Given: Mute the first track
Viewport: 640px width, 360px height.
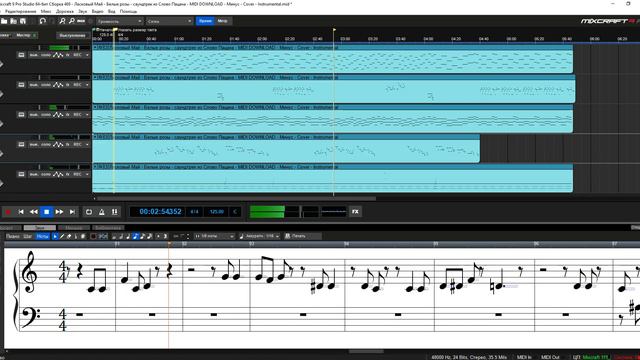Looking at the screenshot, I should click(x=34, y=55).
